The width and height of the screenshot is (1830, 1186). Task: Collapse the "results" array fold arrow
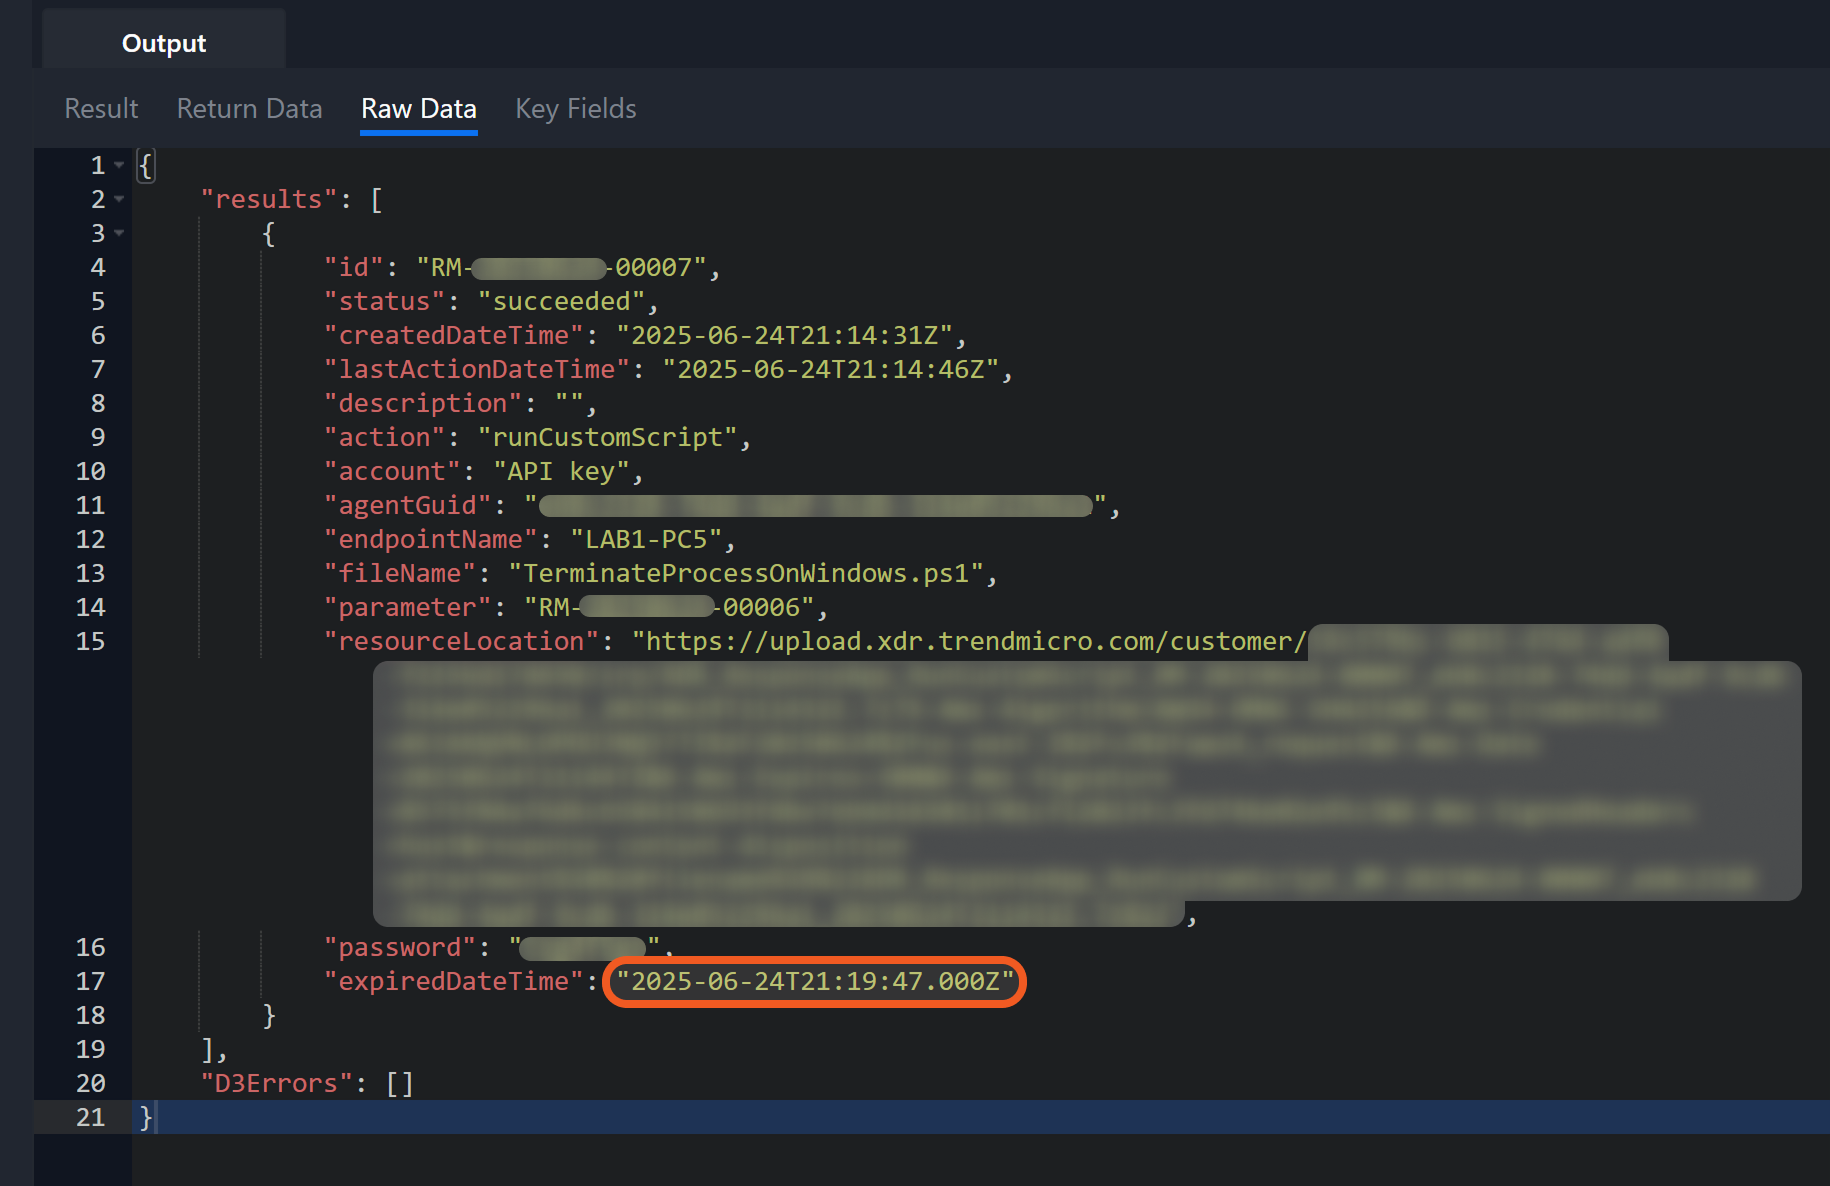click(x=119, y=199)
